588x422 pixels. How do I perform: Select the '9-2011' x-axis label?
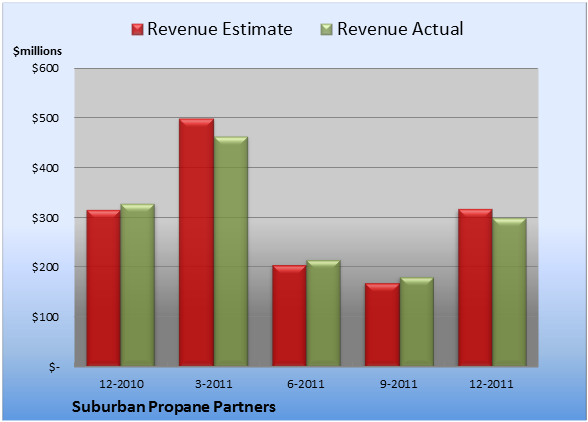click(399, 384)
